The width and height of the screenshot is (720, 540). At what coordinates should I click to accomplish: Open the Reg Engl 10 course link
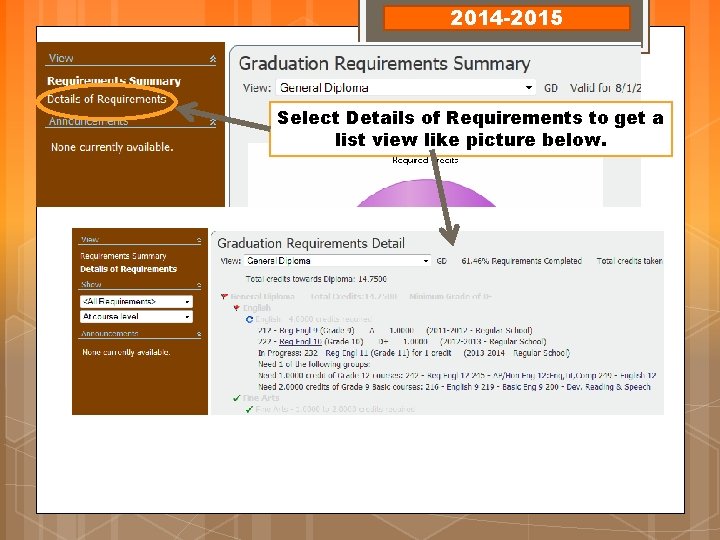(300, 342)
